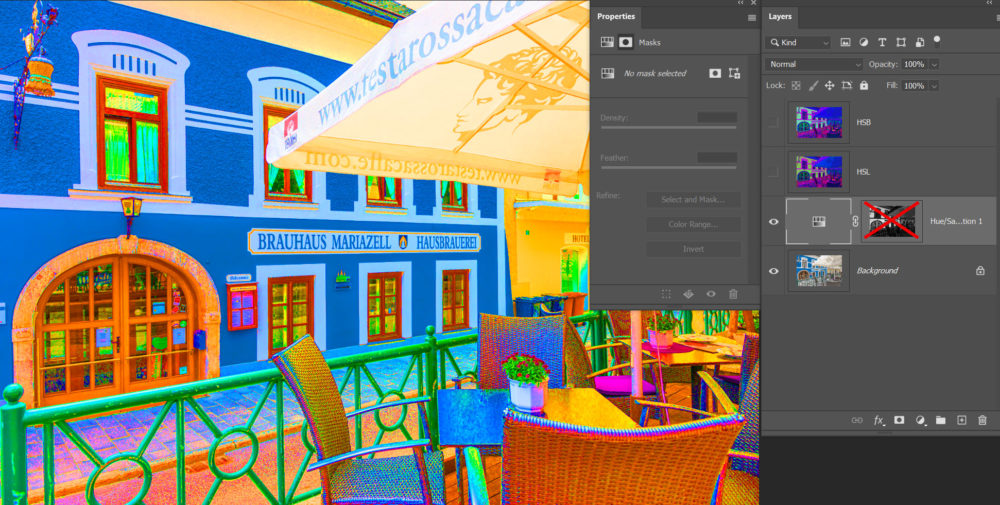Toggle prevent artboard auto-nesting lock
Image resolution: width=1000 pixels, height=505 pixels.
pyautogui.click(x=847, y=85)
